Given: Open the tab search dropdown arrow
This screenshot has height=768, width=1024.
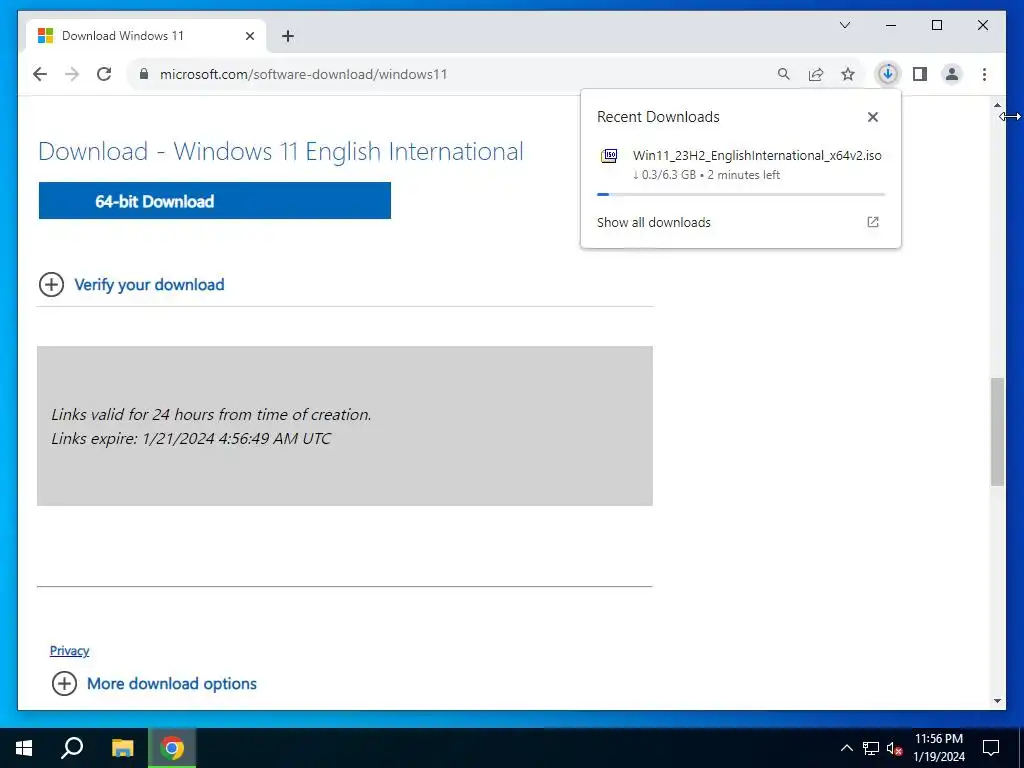Looking at the screenshot, I should [844, 25].
